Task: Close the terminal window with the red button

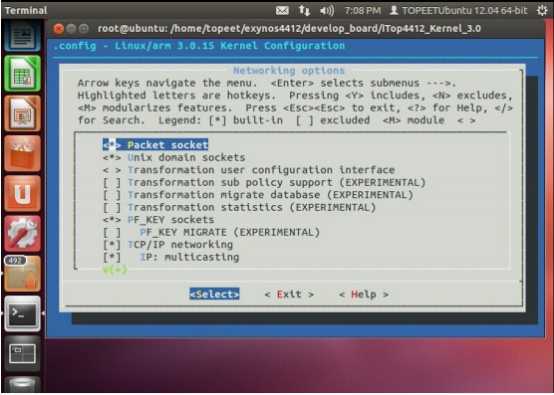Action: pos(59,28)
